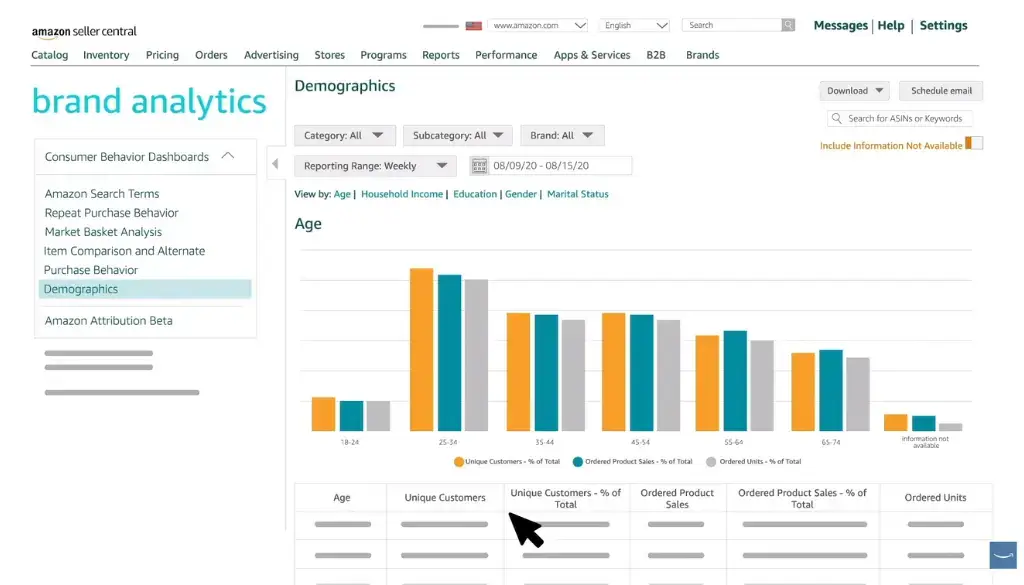Click the Search for ASINs or Keywords field
The height and width of the screenshot is (585, 1024).
click(900, 118)
